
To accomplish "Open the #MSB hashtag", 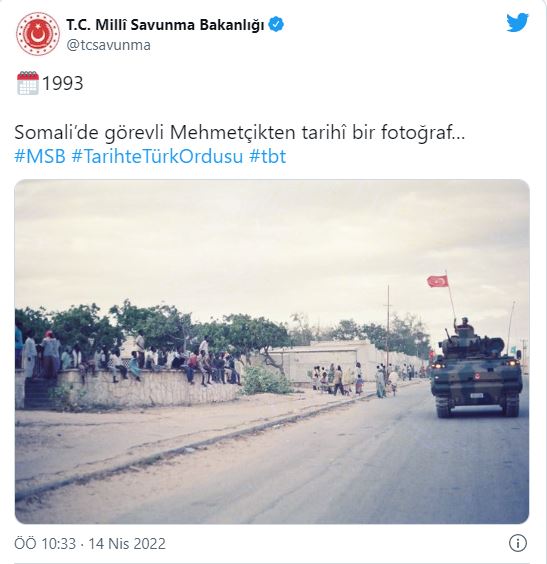I will click(40, 156).
